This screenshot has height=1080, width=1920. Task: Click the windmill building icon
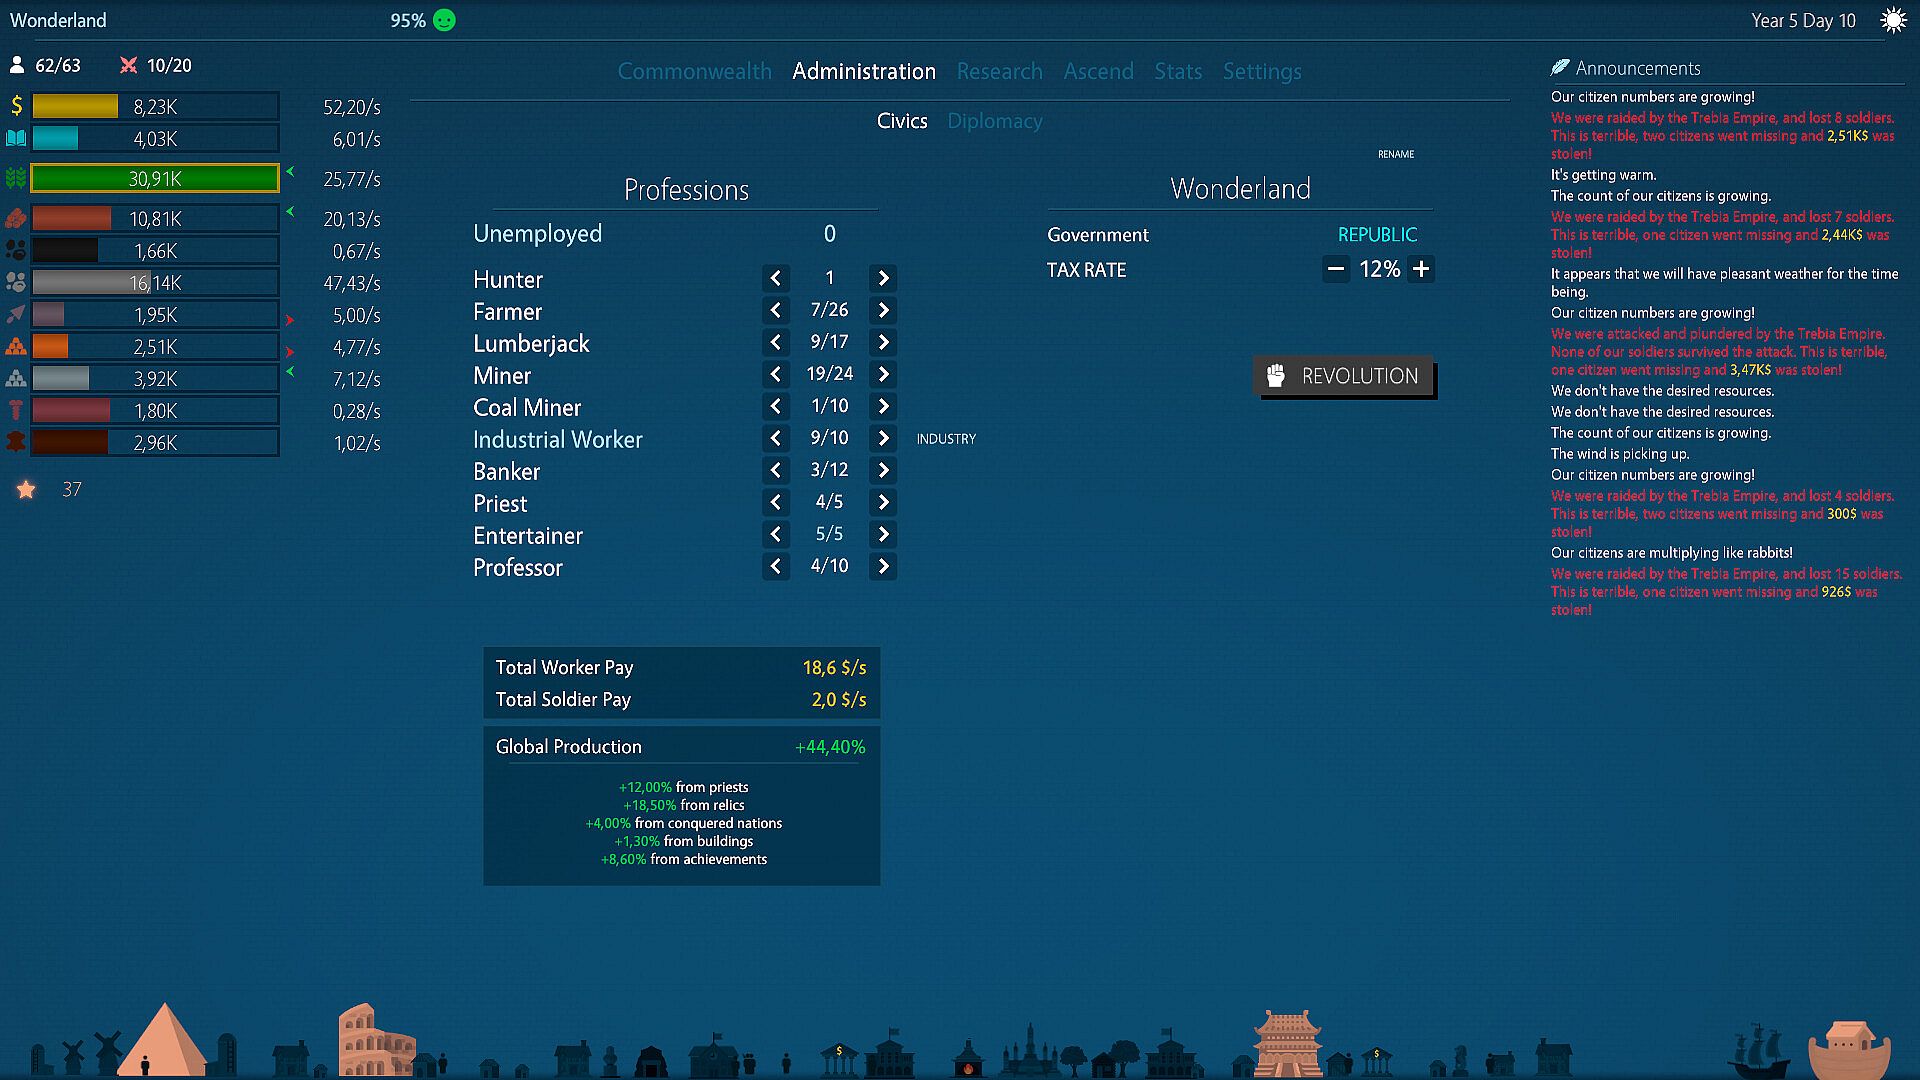(x=106, y=1050)
